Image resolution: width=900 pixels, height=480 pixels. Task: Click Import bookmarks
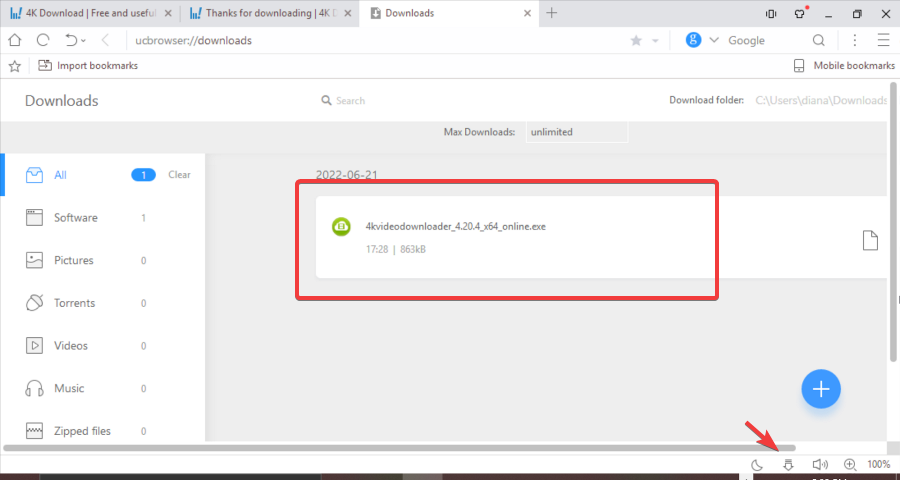coord(88,65)
